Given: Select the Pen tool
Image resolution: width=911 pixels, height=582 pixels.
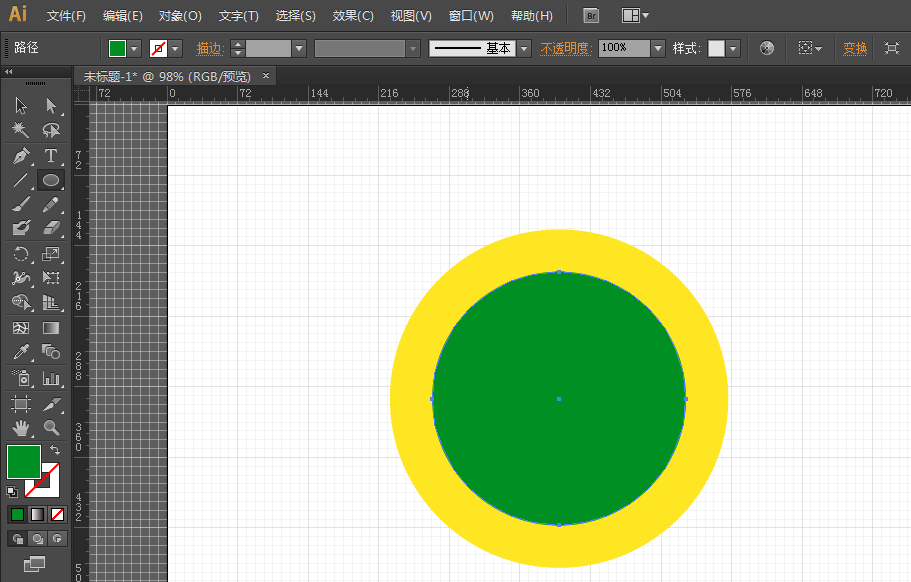Looking at the screenshot, I should coord(20,156).
